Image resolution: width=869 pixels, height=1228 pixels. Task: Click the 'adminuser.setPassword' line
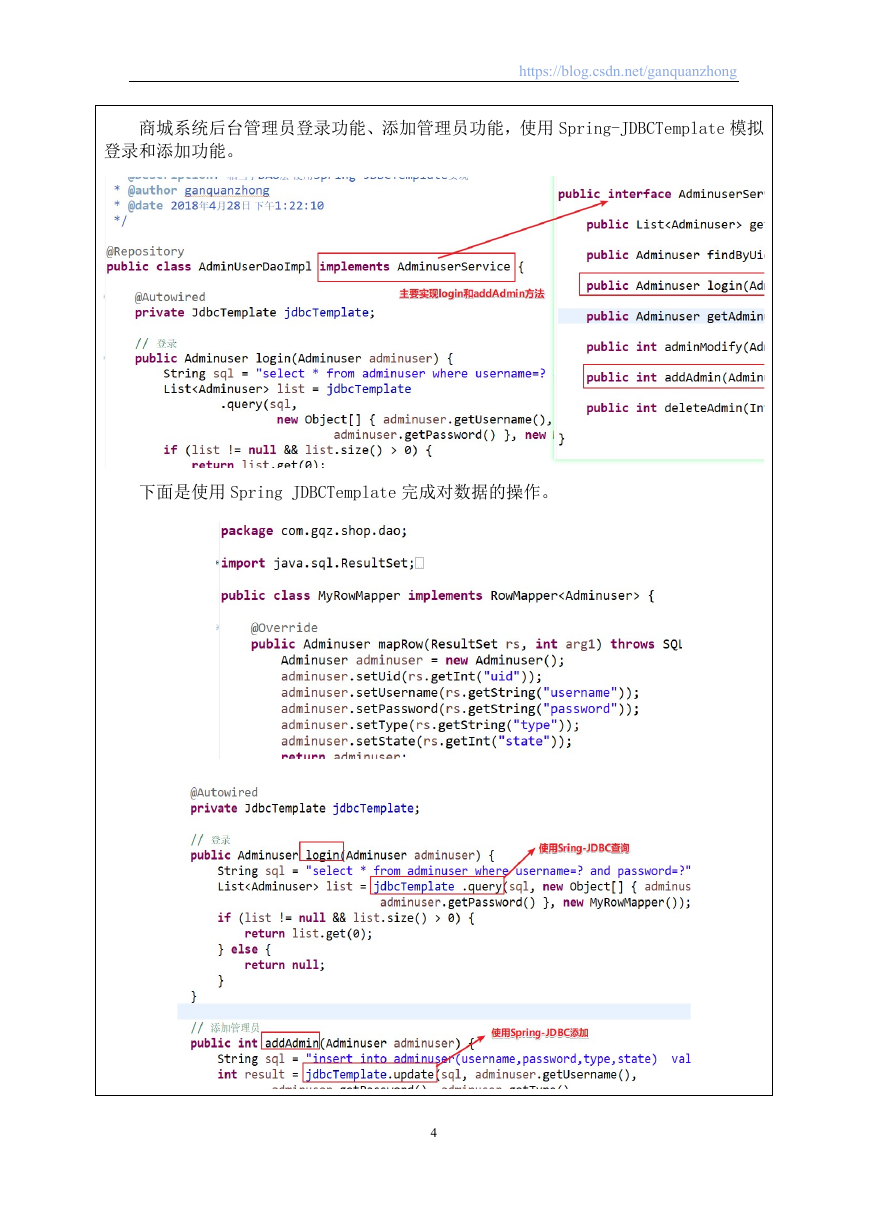(x=460, y=709)
